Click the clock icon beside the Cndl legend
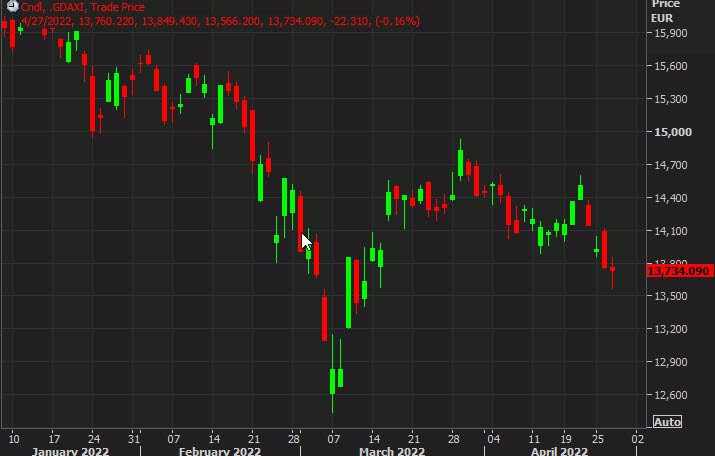Viewport: 715px width, 456px height. [12, 6]
